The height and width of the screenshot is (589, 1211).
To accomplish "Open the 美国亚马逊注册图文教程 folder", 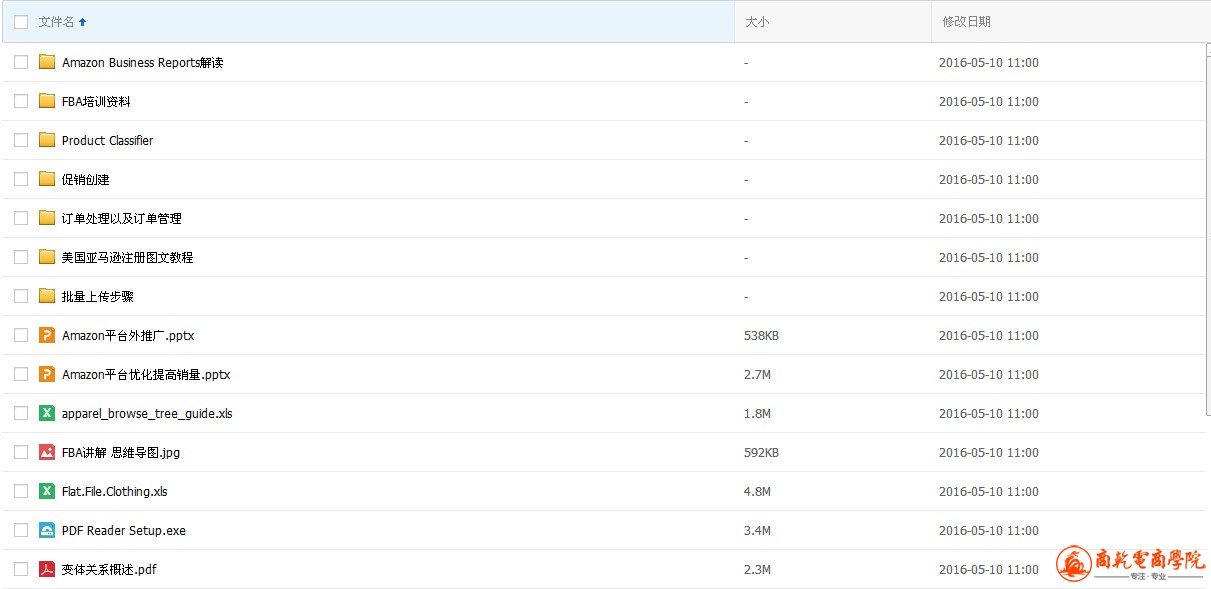I will [x=127, y=258].
